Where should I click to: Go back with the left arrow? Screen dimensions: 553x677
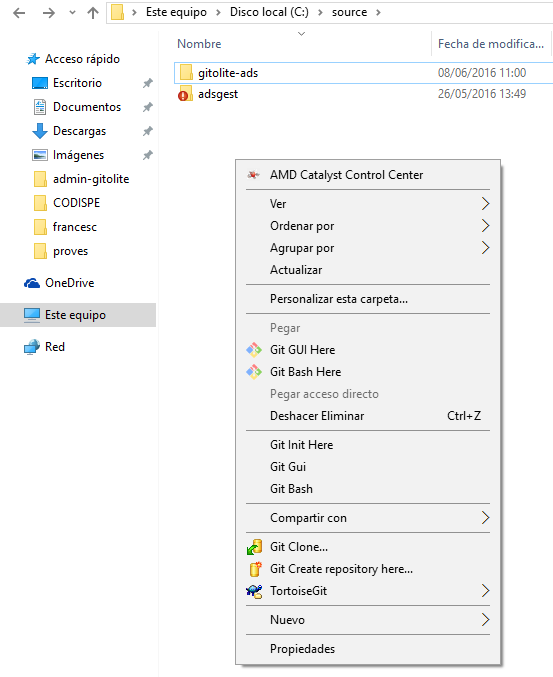pyautogui.click(x=19, y=13)
